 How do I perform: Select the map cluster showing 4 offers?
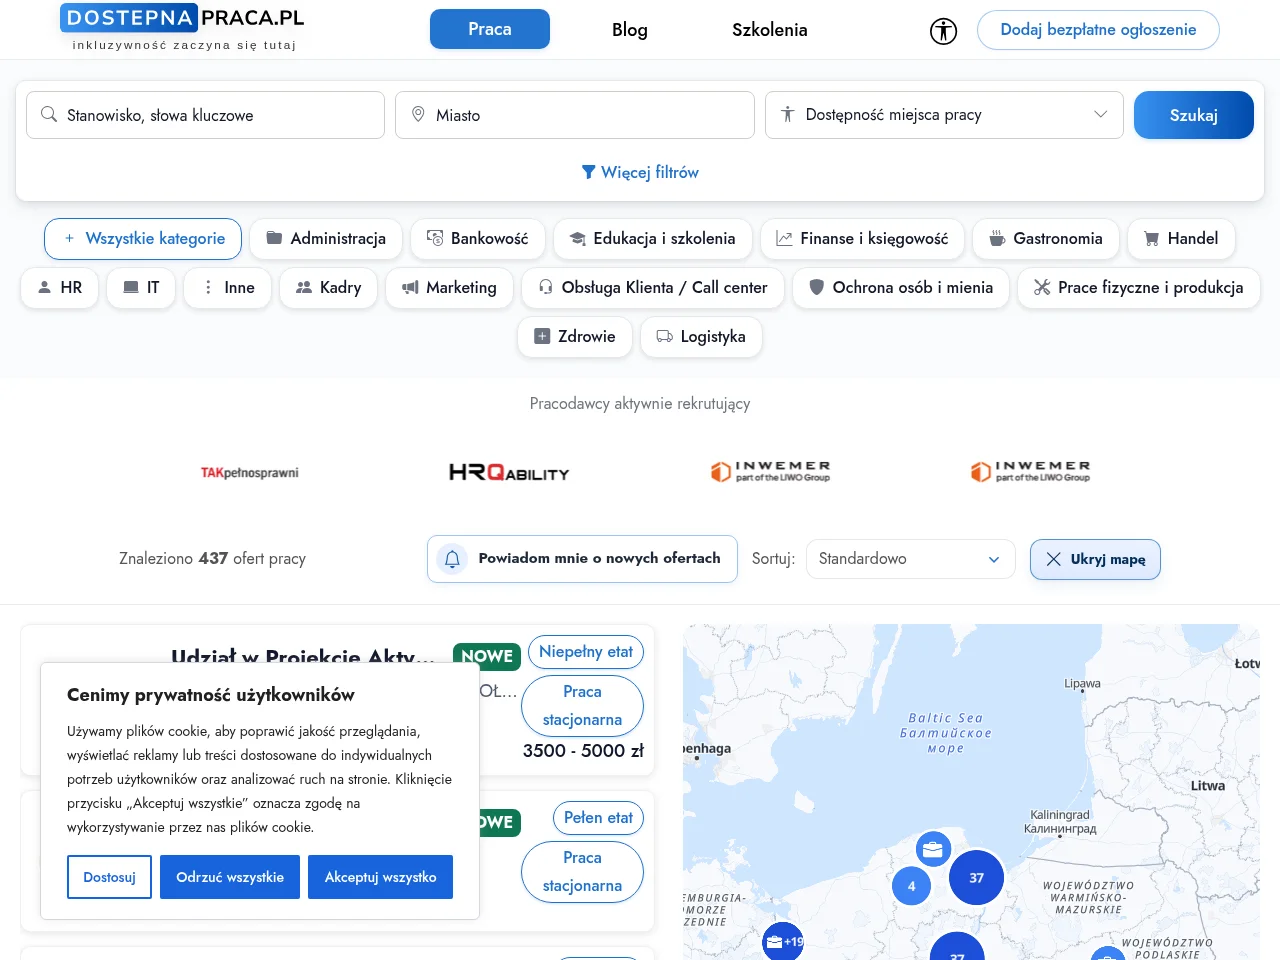pyautogui.click(x=911, y=886)
